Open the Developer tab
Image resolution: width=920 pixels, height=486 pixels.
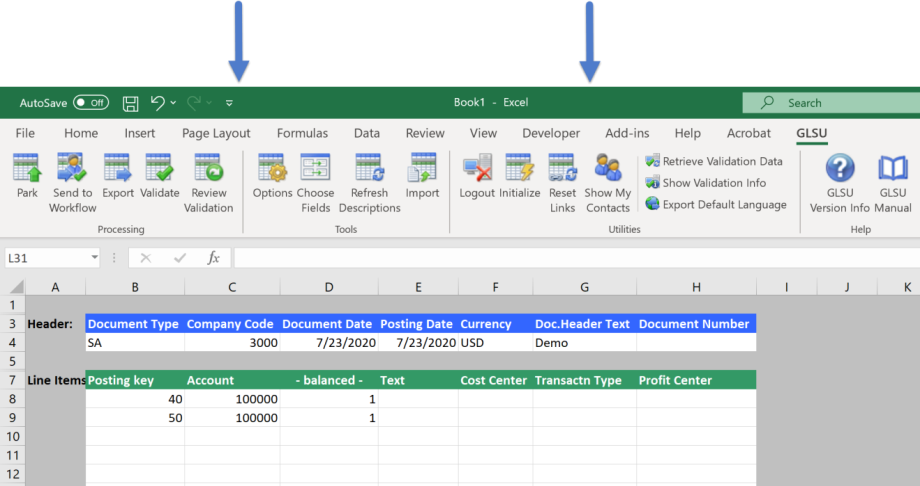coord(551,133)
